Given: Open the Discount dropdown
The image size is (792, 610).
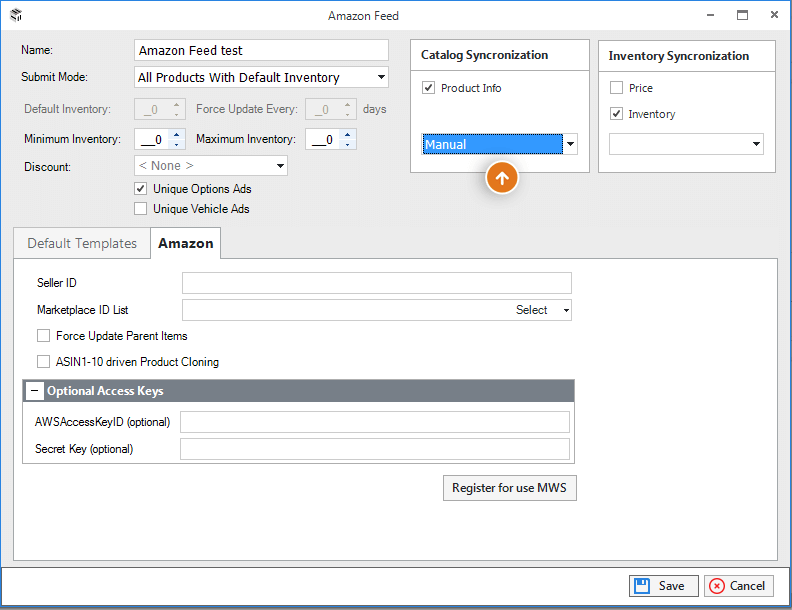Looking at the screenshot, I should [x=280, y=166].
